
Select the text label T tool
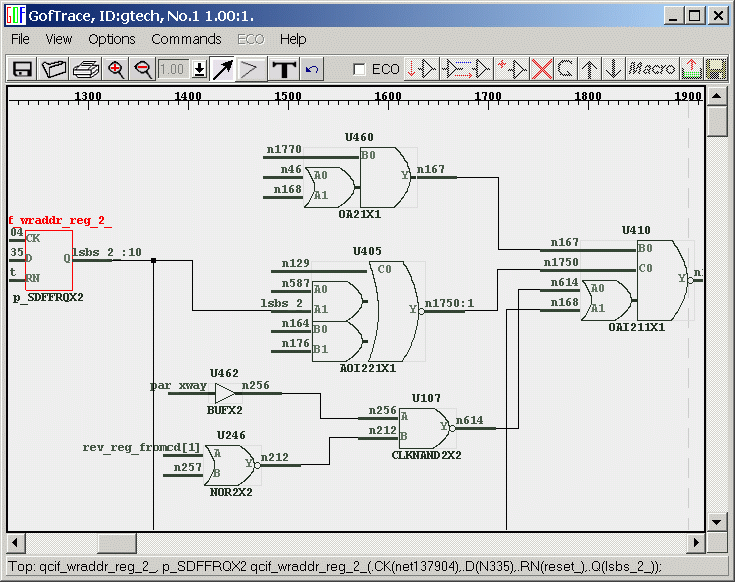point(284,69)
